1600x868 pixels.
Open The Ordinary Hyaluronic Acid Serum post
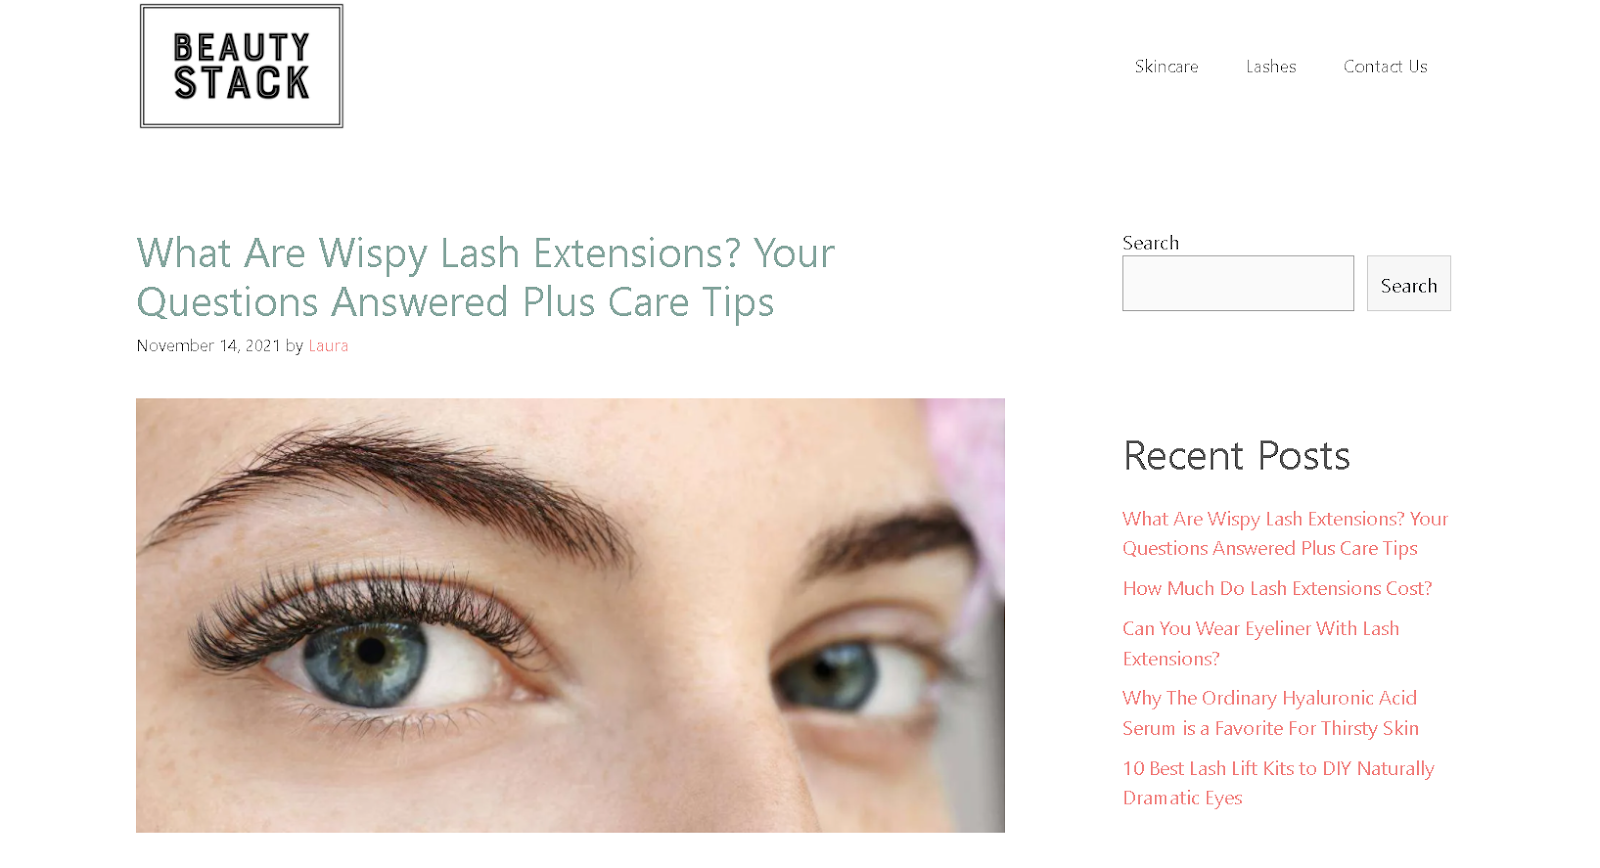(x=1270, y=713)
